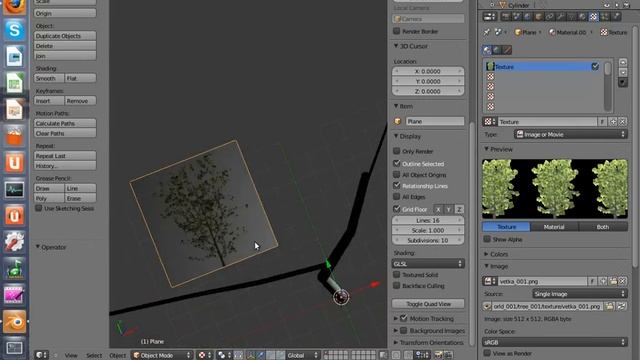Click Duplicate Objects button
Viewport: 640px width, 360px height.
coord(65,36)
